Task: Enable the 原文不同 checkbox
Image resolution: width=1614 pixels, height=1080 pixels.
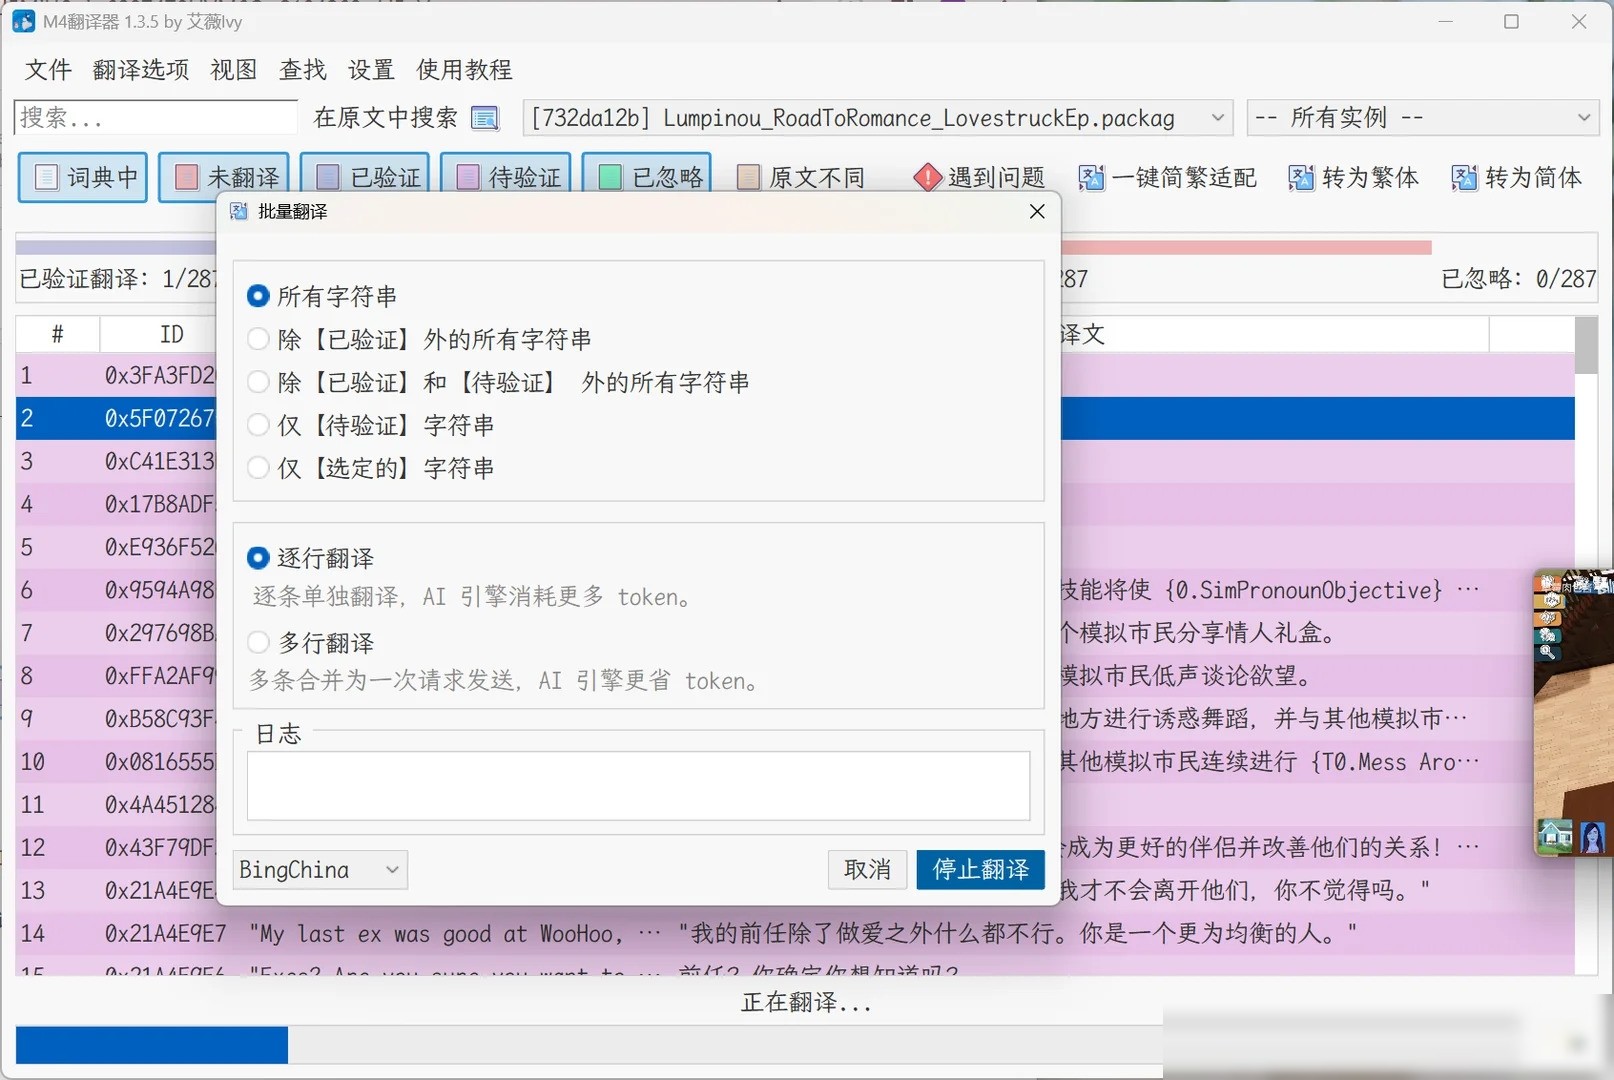Action: point(748,178)
